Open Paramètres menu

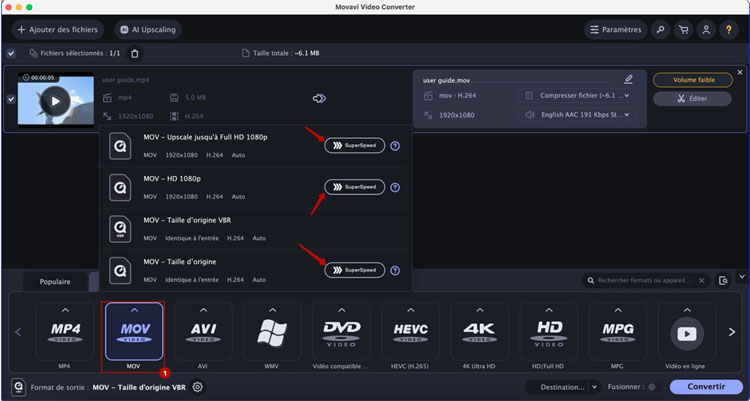click(x=615, y=30)
